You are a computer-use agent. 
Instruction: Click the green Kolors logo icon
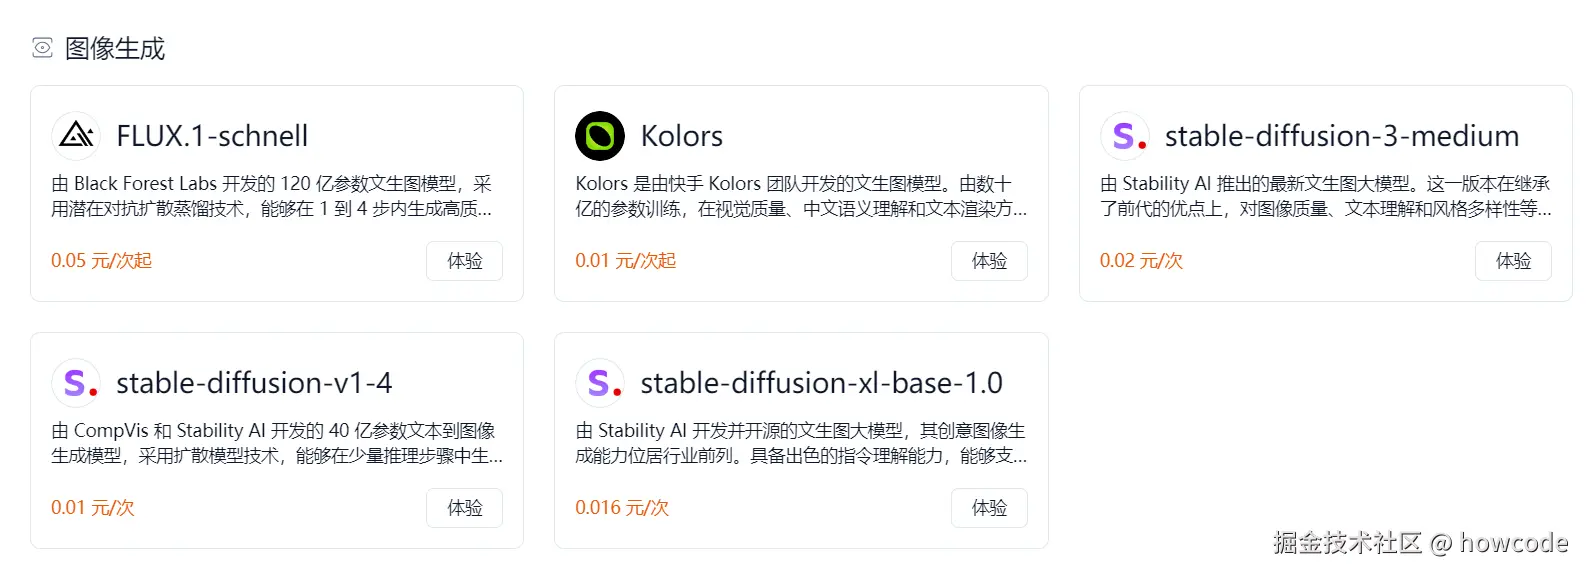tap(600, 135)
